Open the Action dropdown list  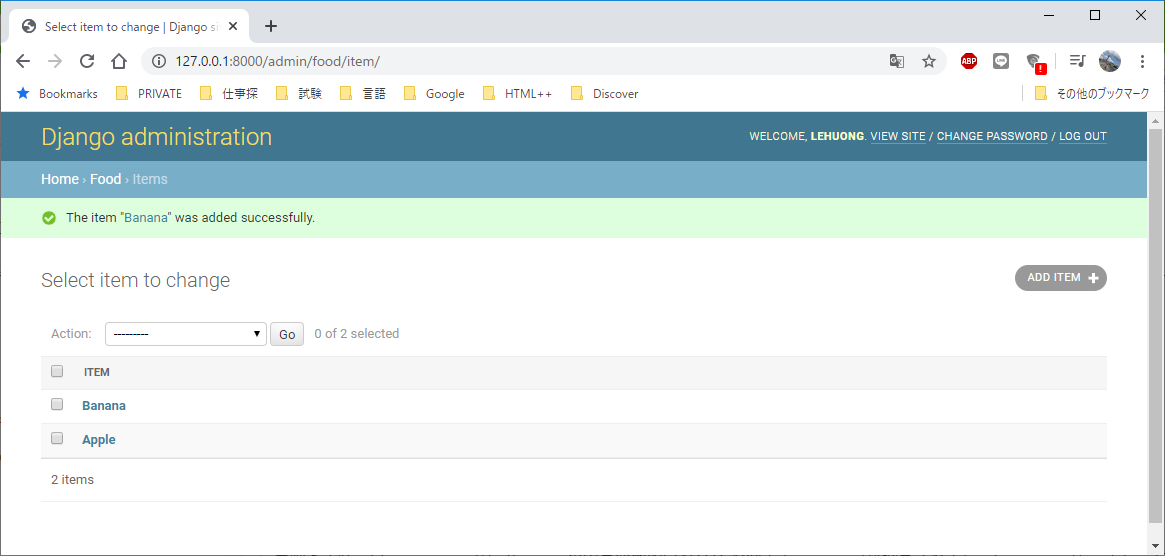[x=186, y=334]
